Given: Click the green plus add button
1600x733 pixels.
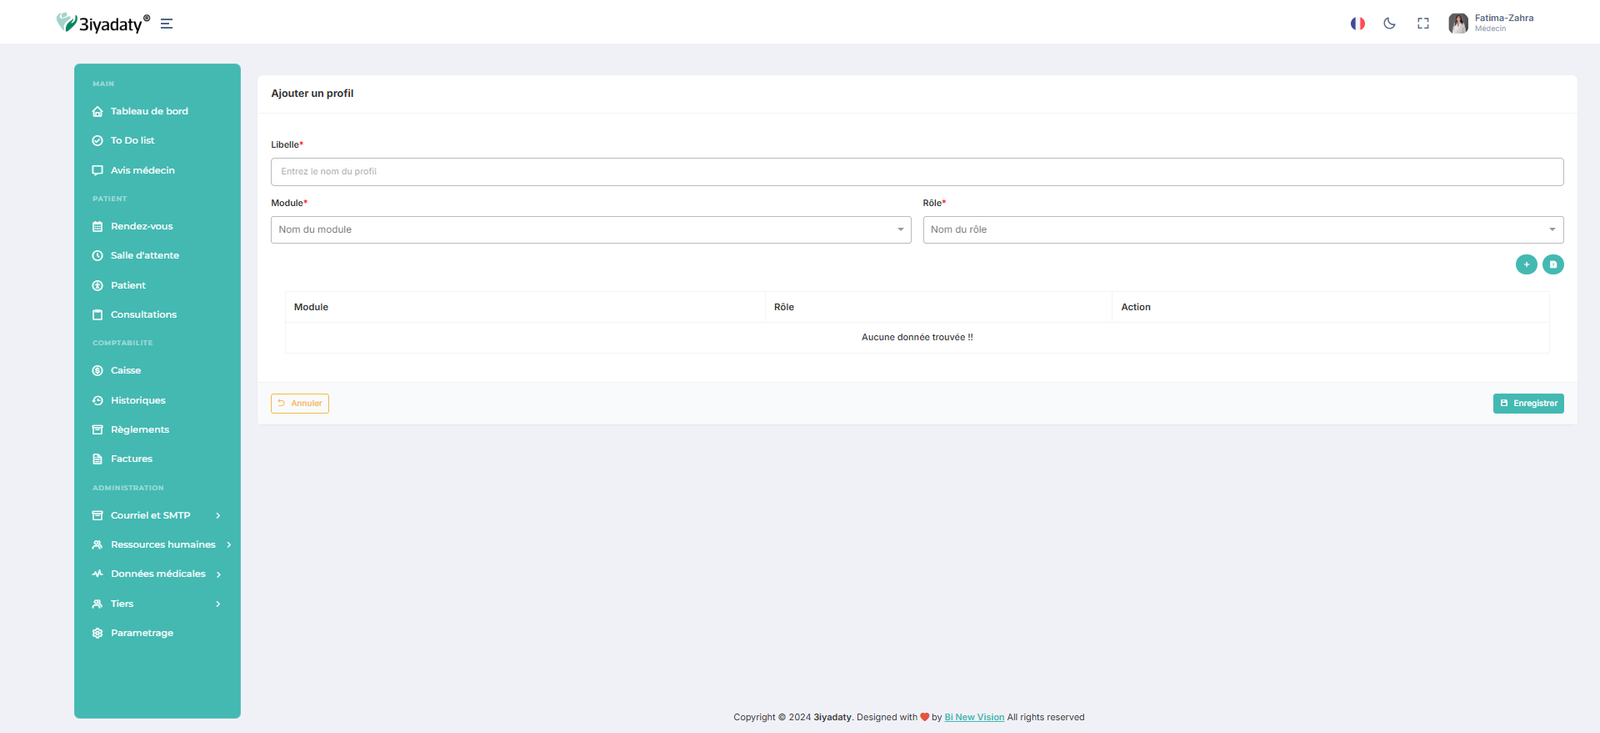Looking at the screenshot, I should 1526,264.
